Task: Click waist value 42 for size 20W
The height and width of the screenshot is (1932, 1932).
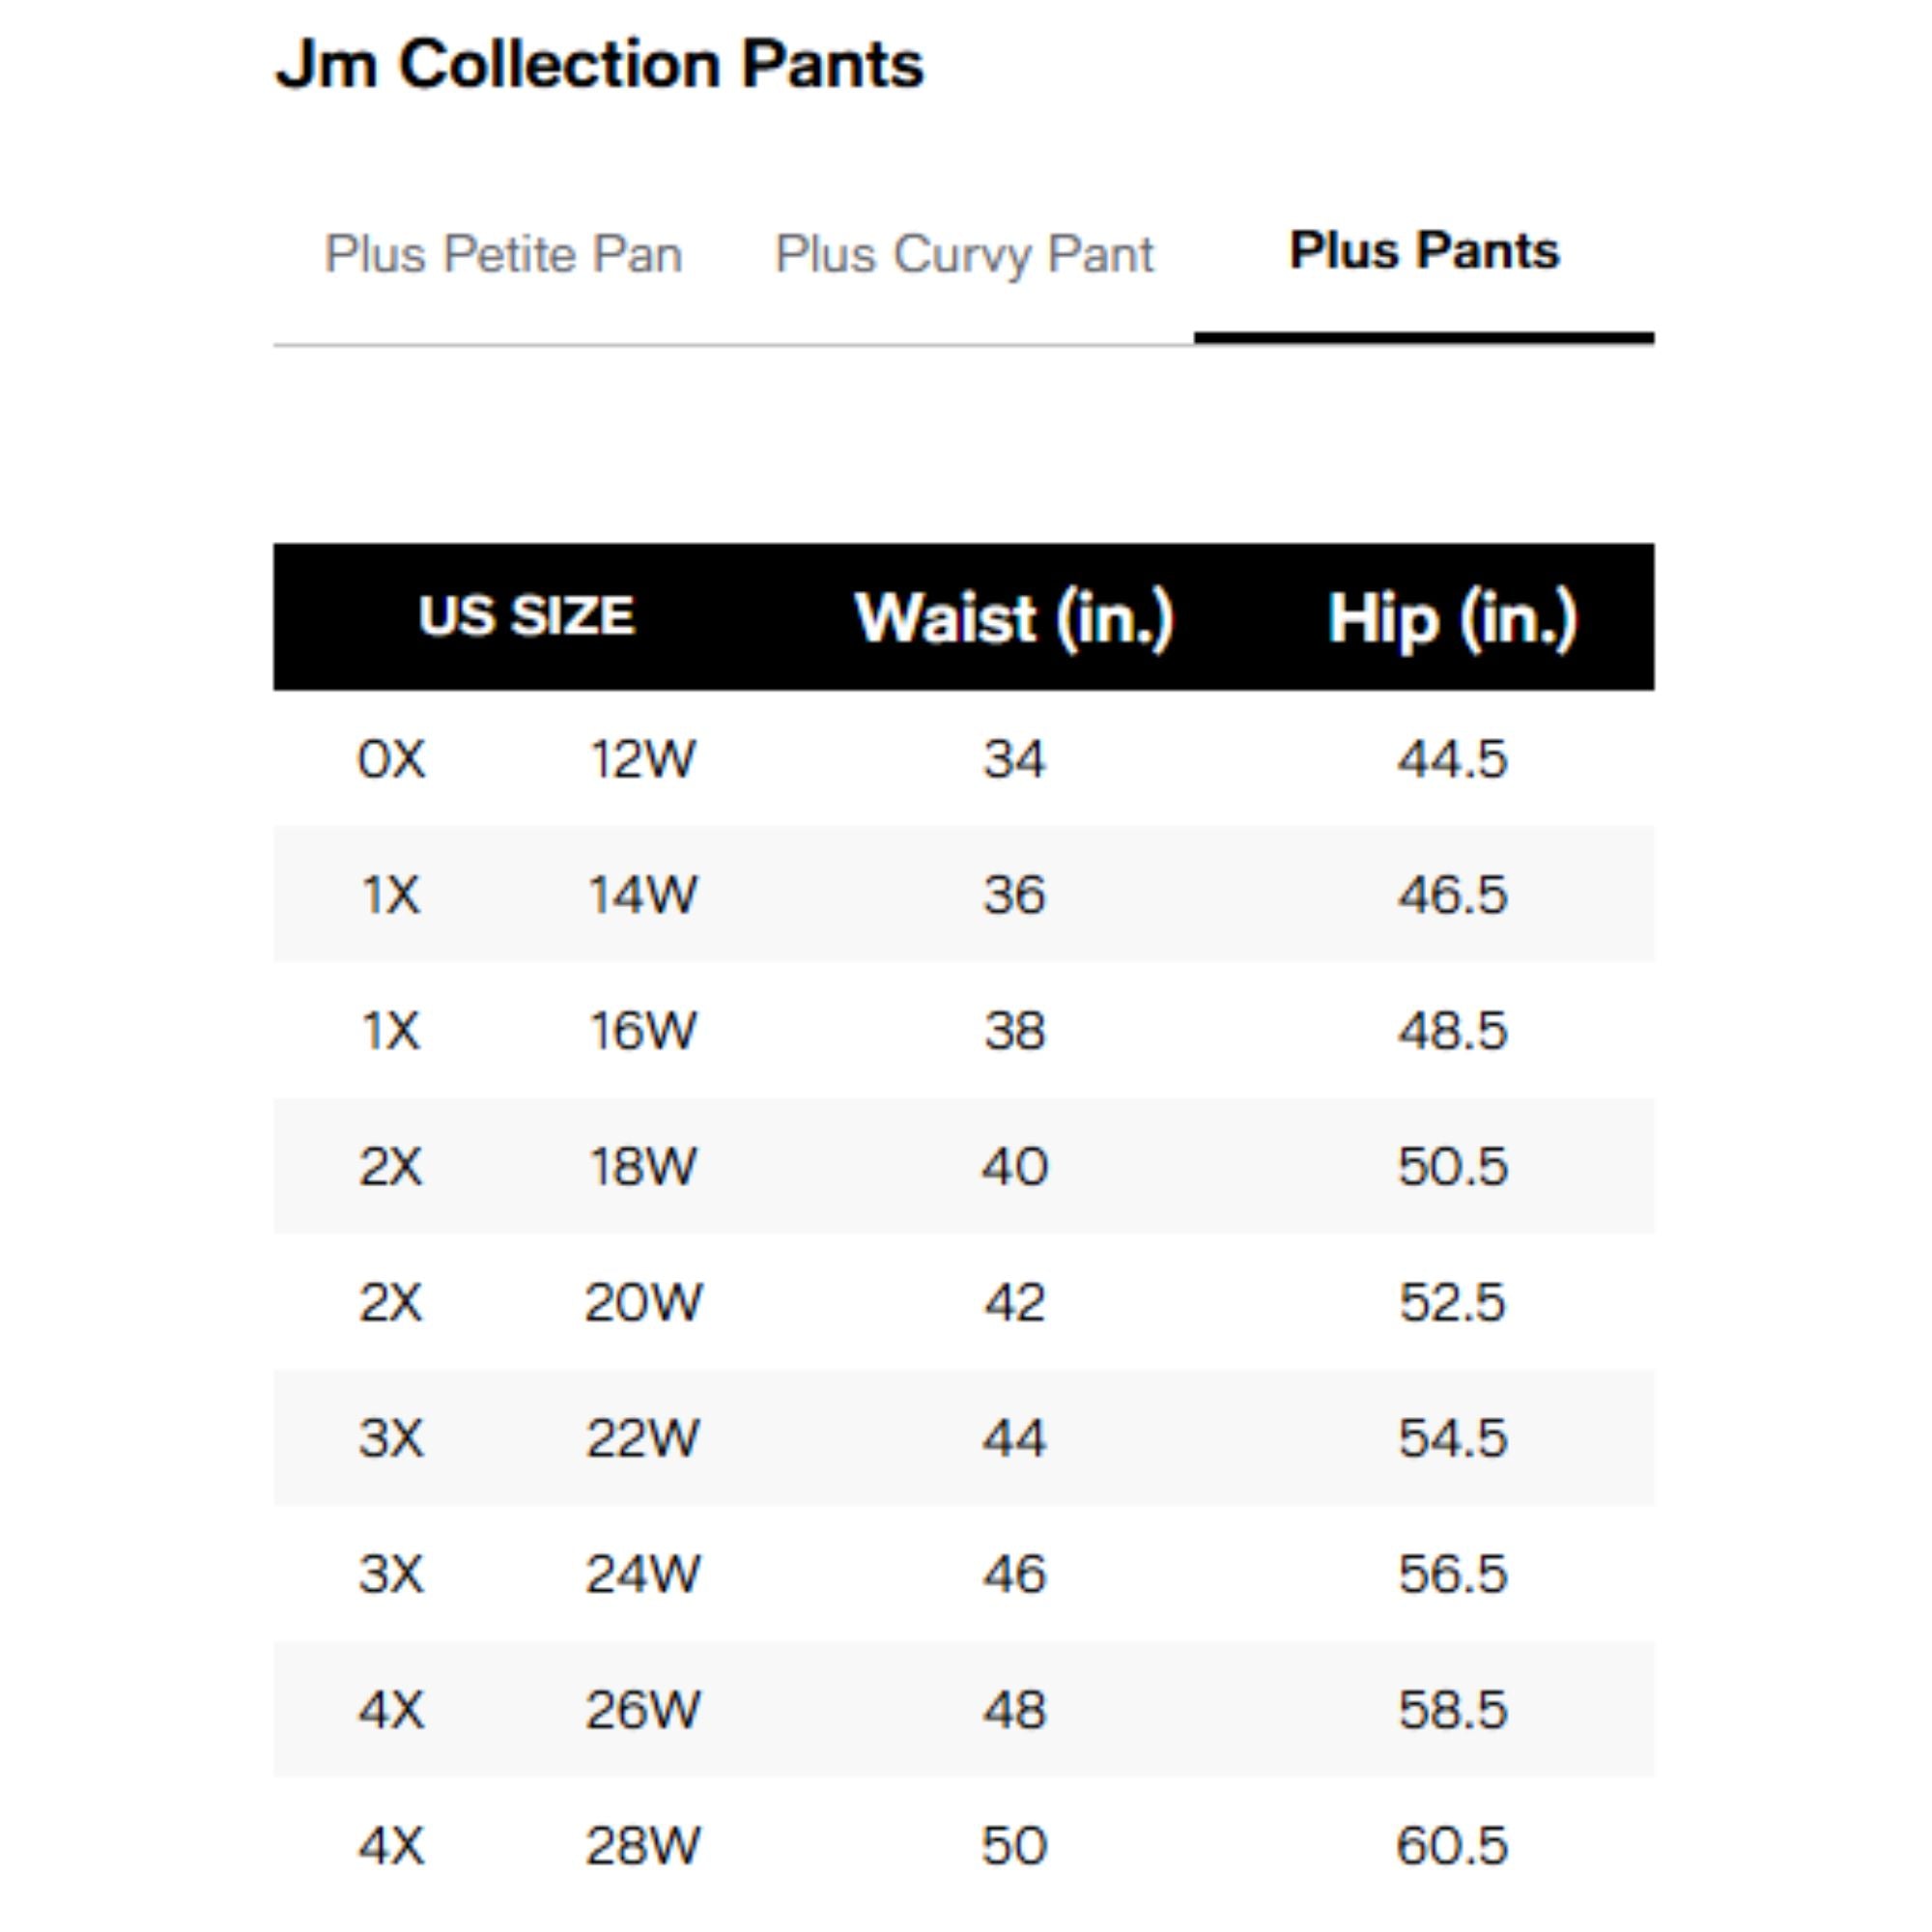Action: tap(1013, 1302)
